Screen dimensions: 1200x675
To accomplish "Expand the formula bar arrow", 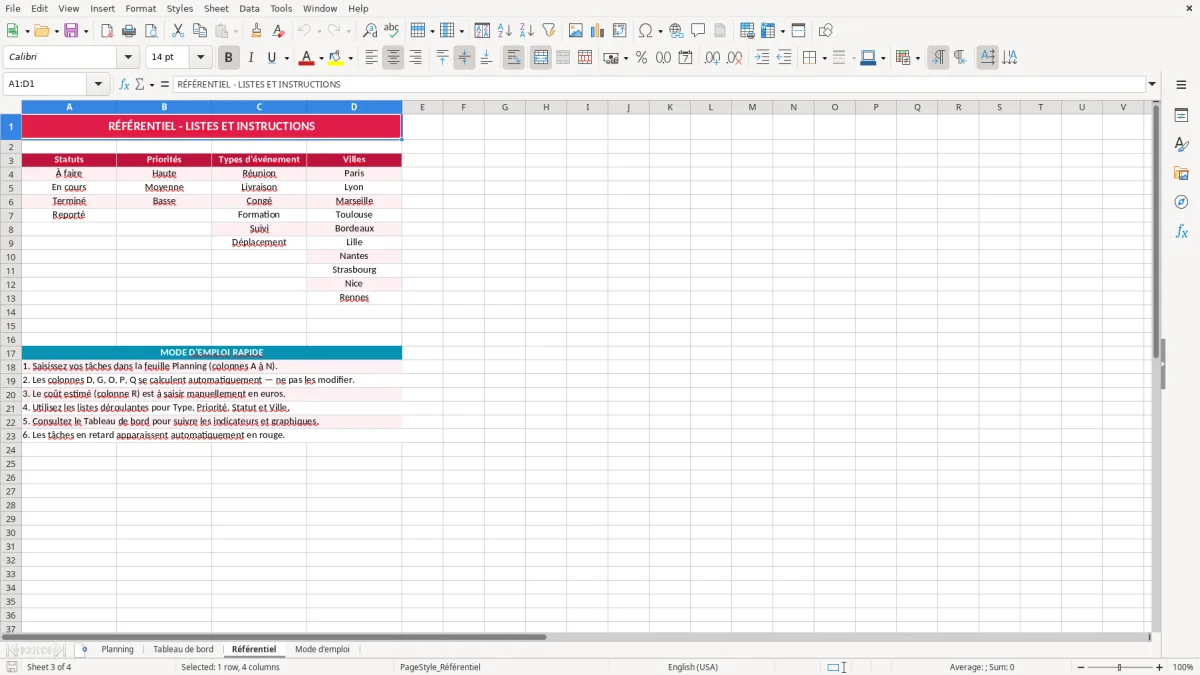I will [1152, 84].
